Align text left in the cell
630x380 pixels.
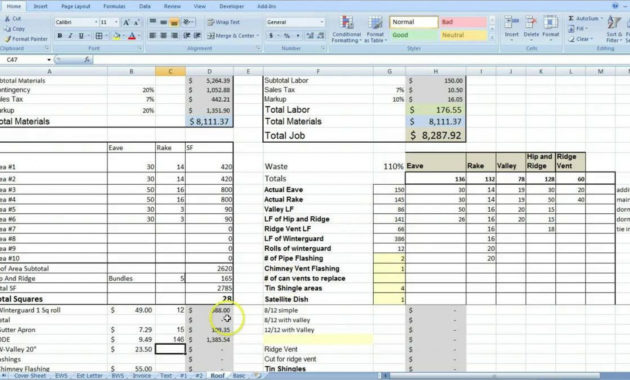(x=153, y=36)
